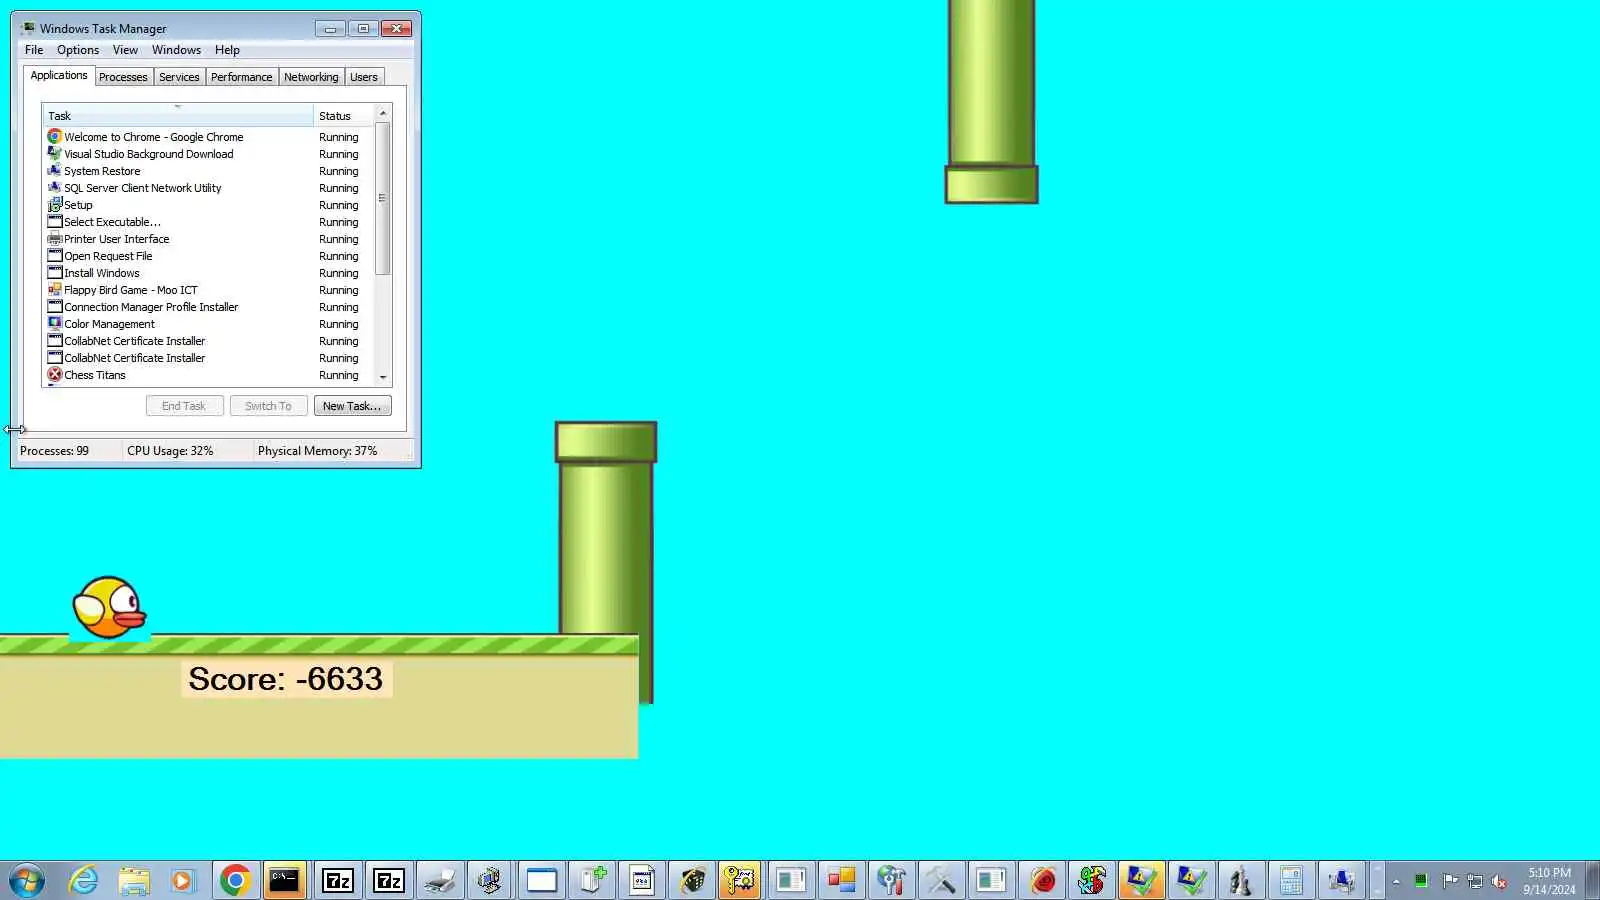Open the colored squares Flappy Bird taskbar icon

pos(841,880)
